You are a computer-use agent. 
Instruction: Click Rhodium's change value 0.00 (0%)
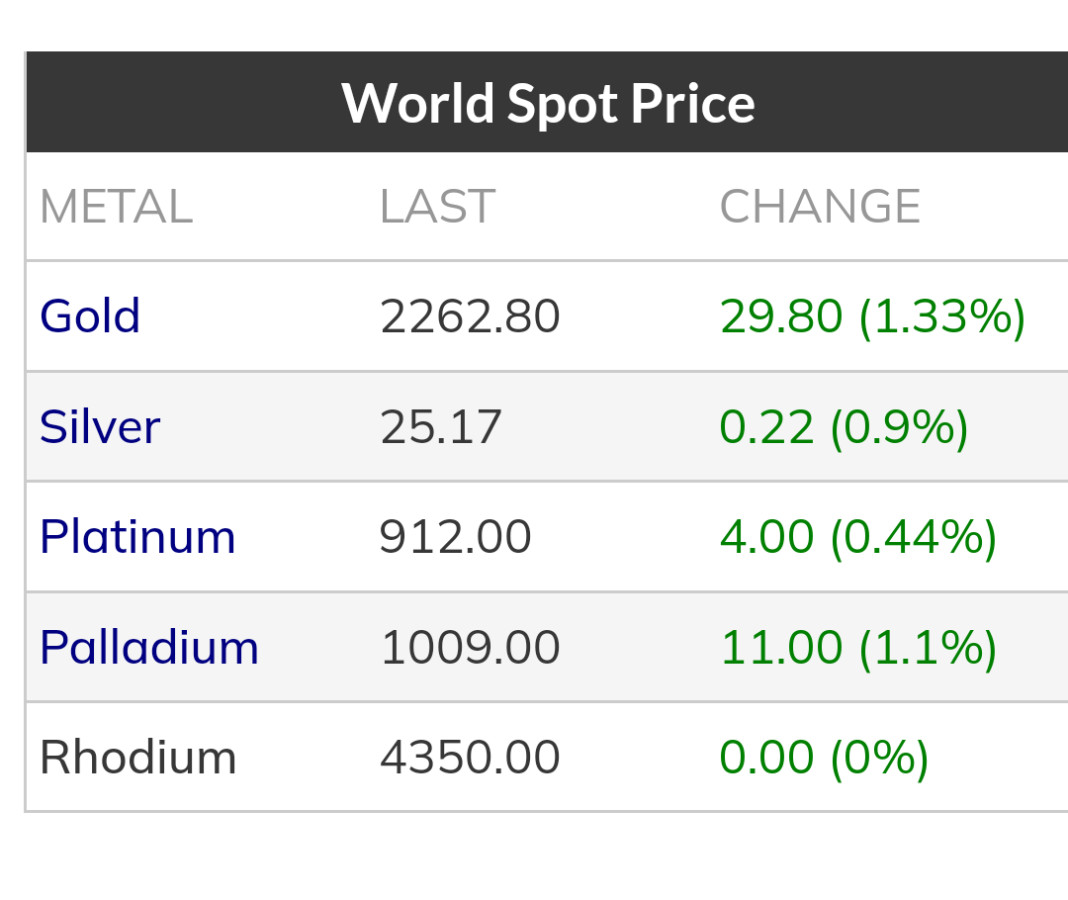point(824,757)
